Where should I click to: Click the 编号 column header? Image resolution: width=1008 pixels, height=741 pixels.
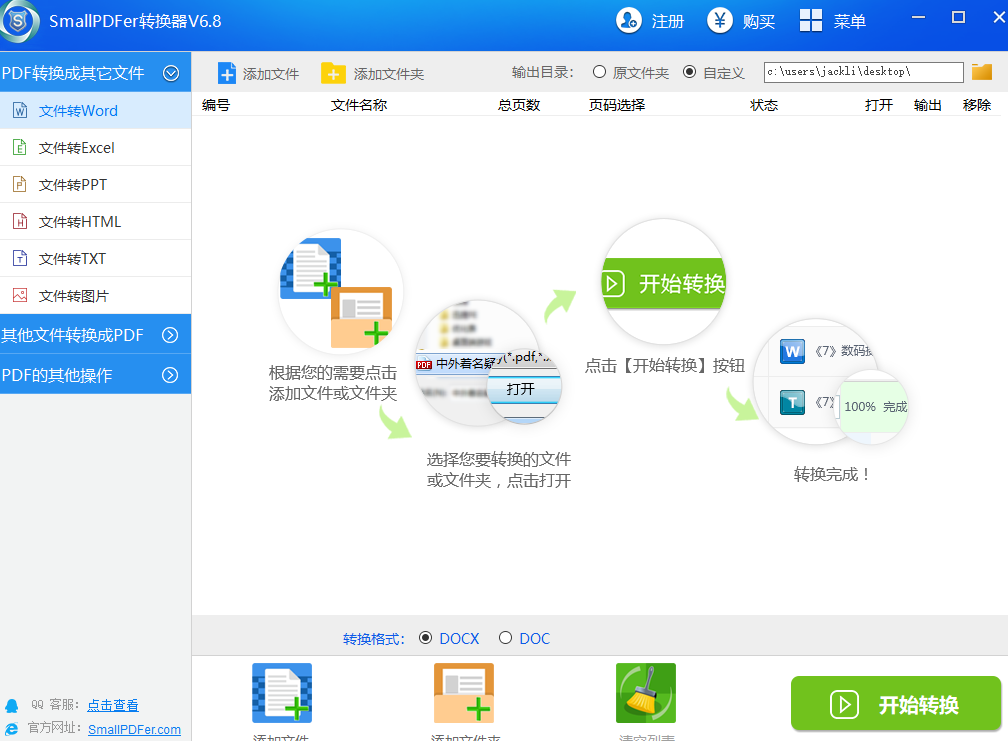(215, 105)
